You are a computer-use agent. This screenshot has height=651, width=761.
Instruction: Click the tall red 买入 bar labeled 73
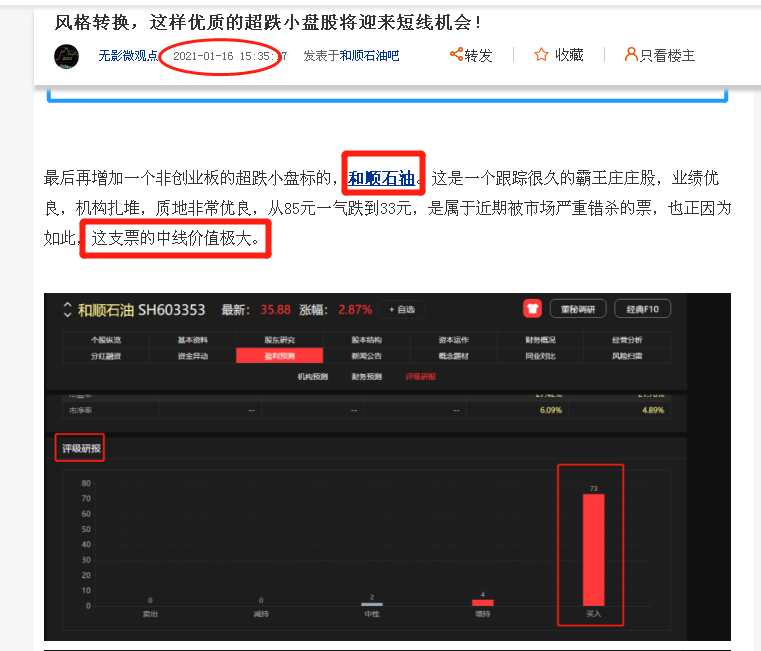[594, 550]
